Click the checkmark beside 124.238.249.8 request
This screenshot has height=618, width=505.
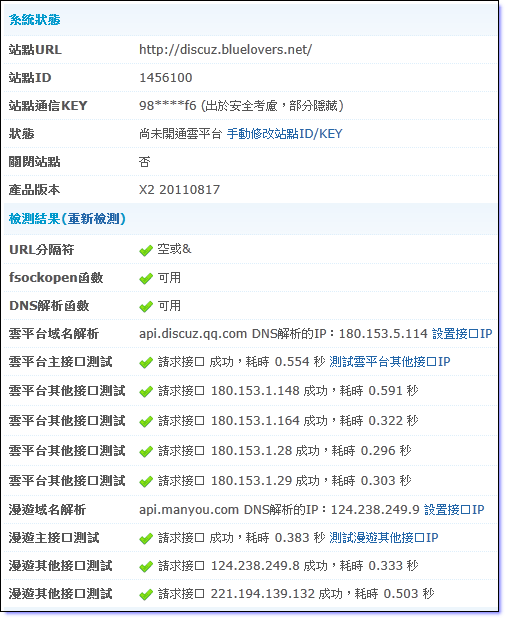pos(146,566)
